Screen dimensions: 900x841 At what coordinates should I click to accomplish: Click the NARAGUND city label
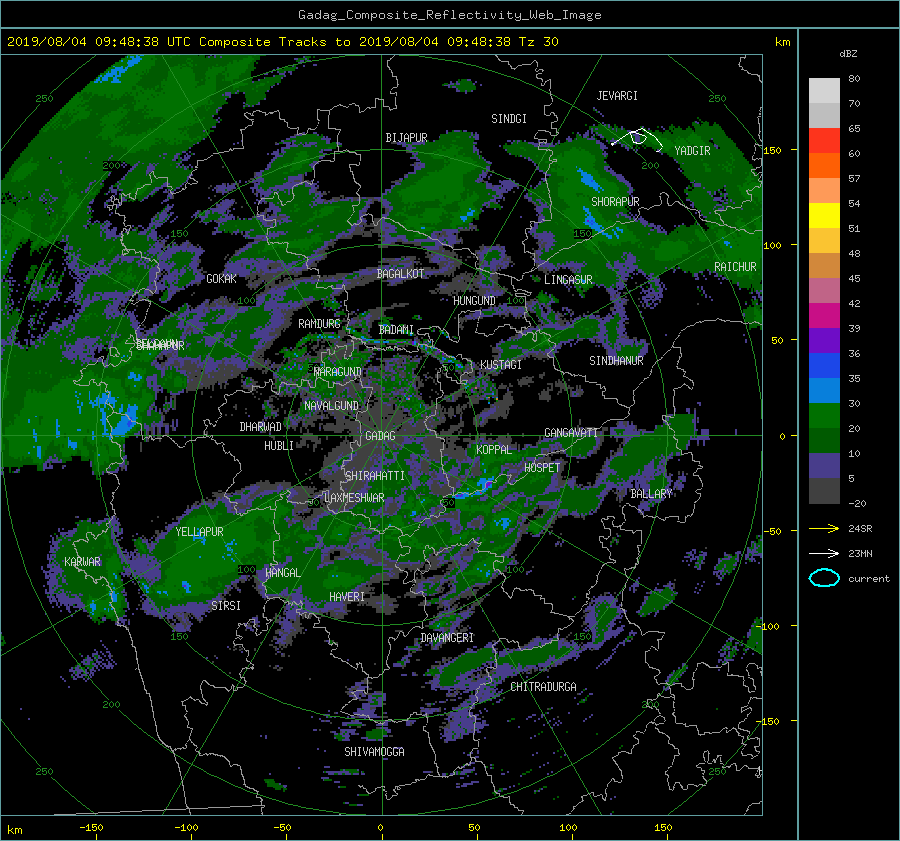[x=338, y=372]
